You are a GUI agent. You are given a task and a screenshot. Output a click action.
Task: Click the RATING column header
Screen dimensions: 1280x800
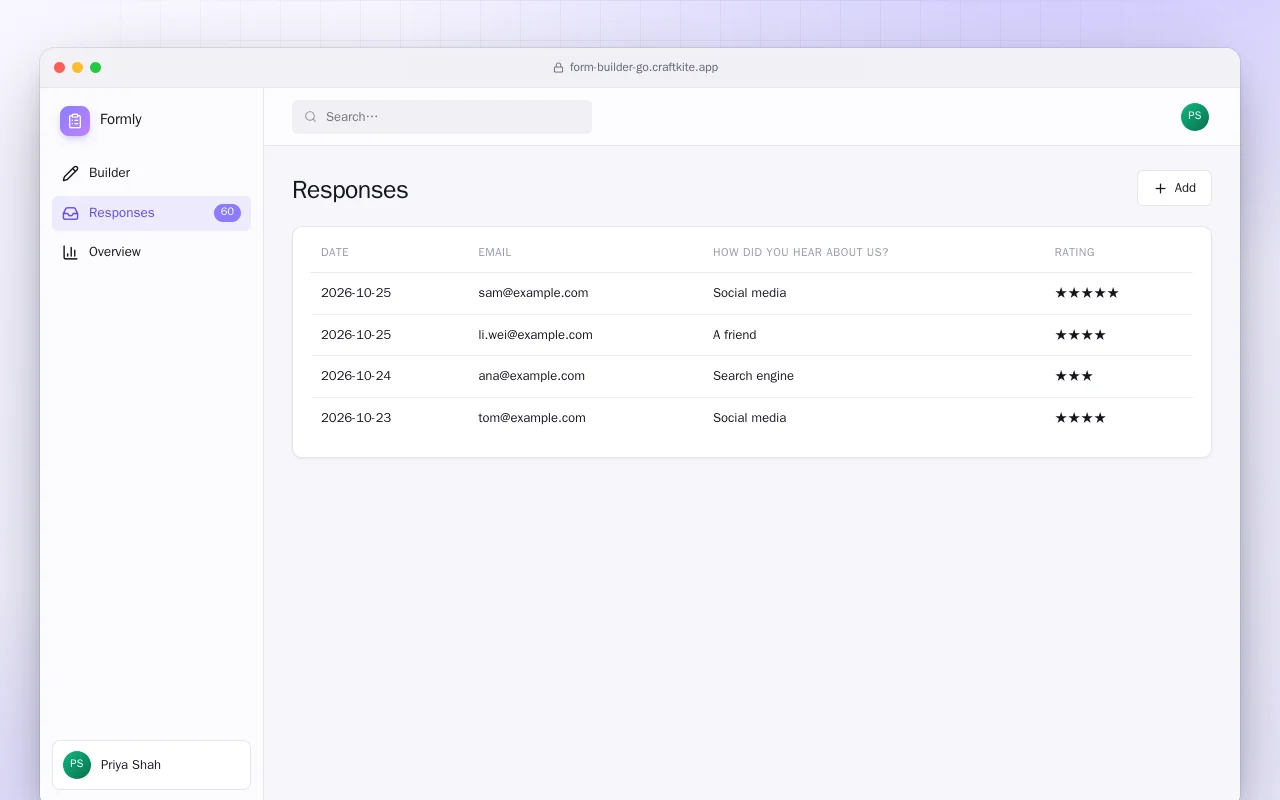point(1075,253)
